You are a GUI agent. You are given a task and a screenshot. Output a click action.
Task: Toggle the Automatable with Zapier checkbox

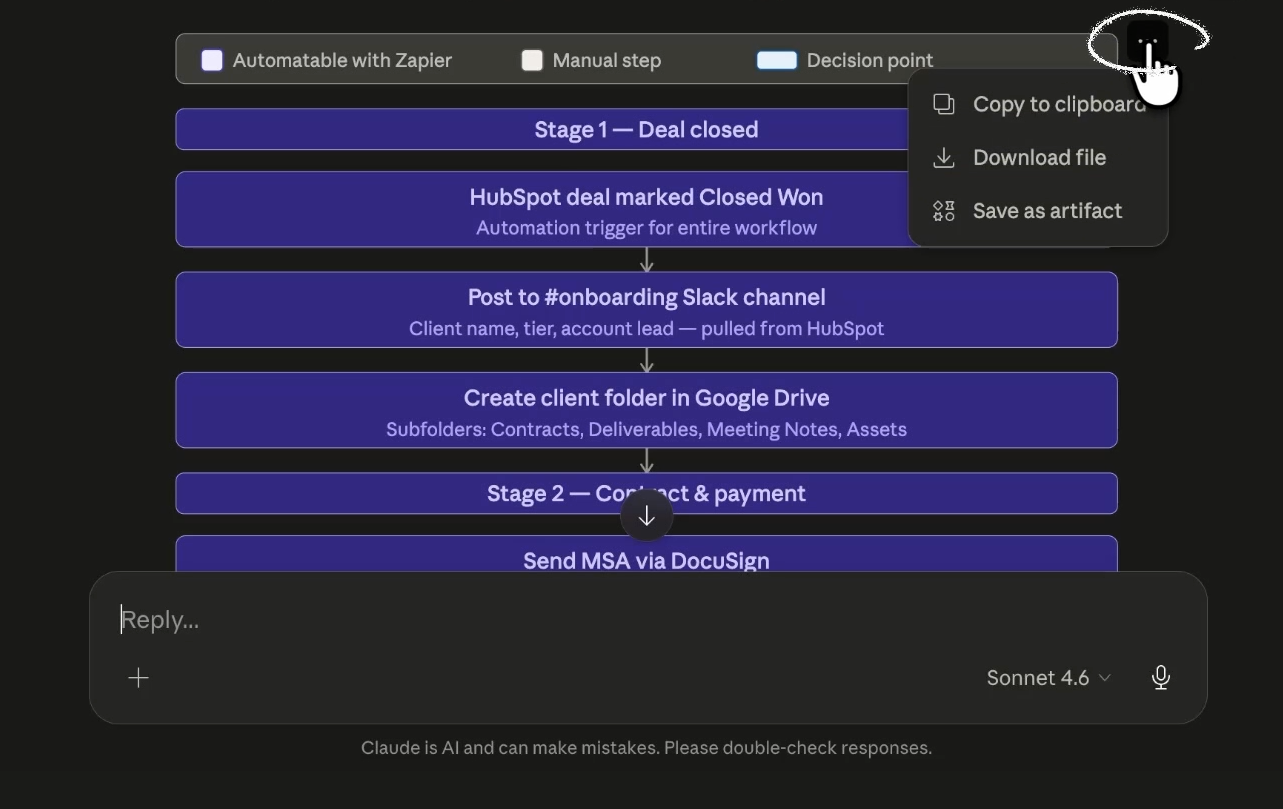tap(211, 60)
